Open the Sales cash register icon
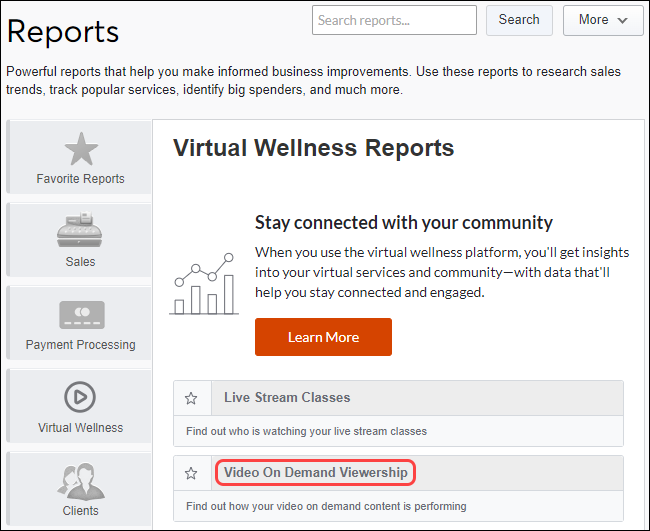650x531 pixels. [80, 230]
